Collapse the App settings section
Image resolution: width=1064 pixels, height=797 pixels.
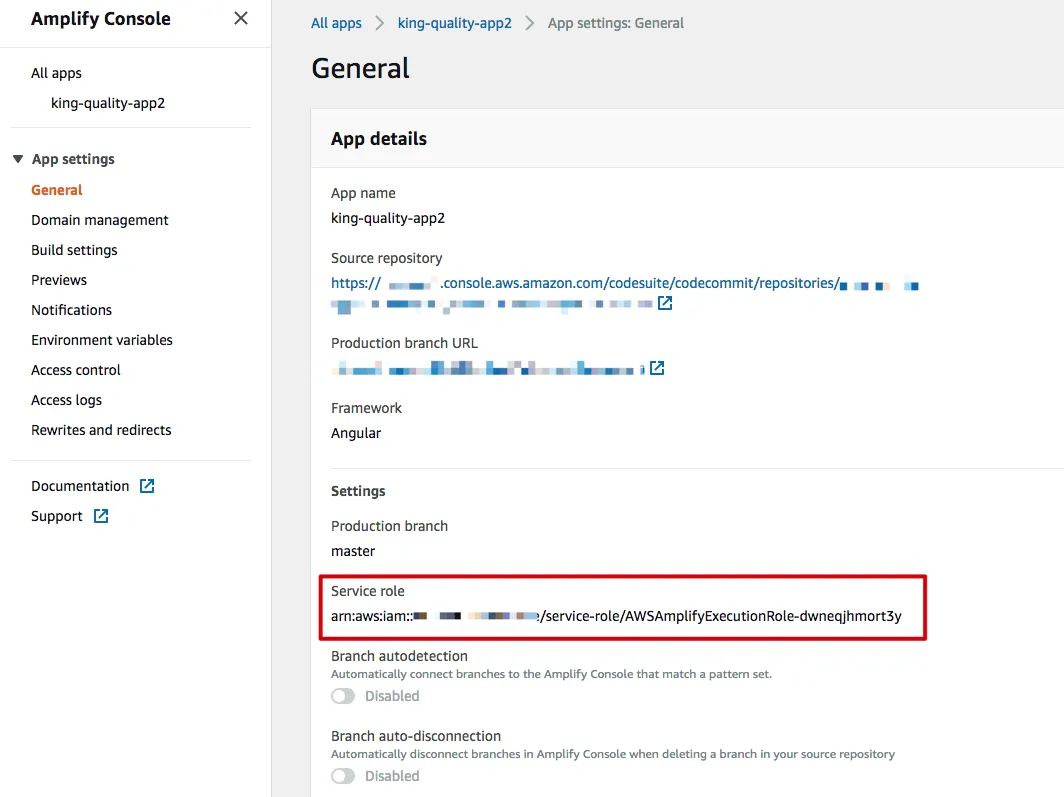[x=18, y=159]
